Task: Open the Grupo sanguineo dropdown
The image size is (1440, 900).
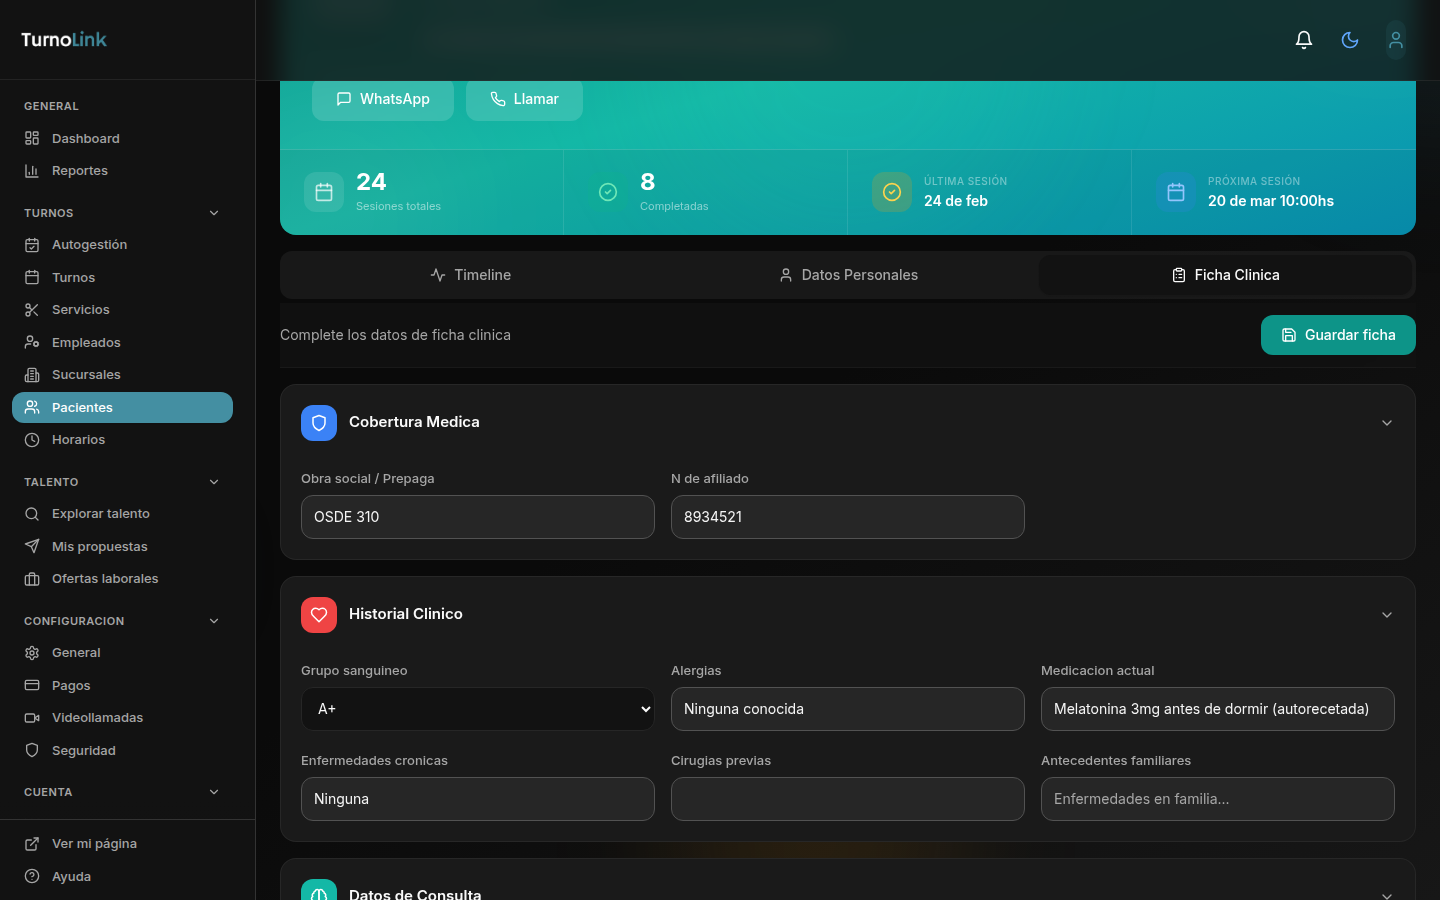Action: [x=477, y=709]
